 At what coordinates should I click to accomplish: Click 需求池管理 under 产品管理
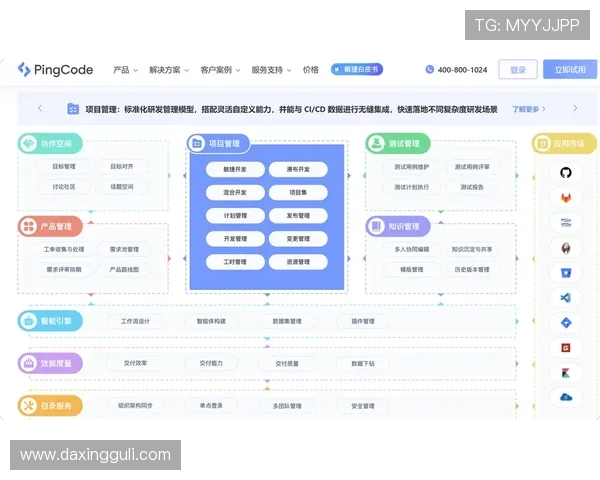coord(124,249)
